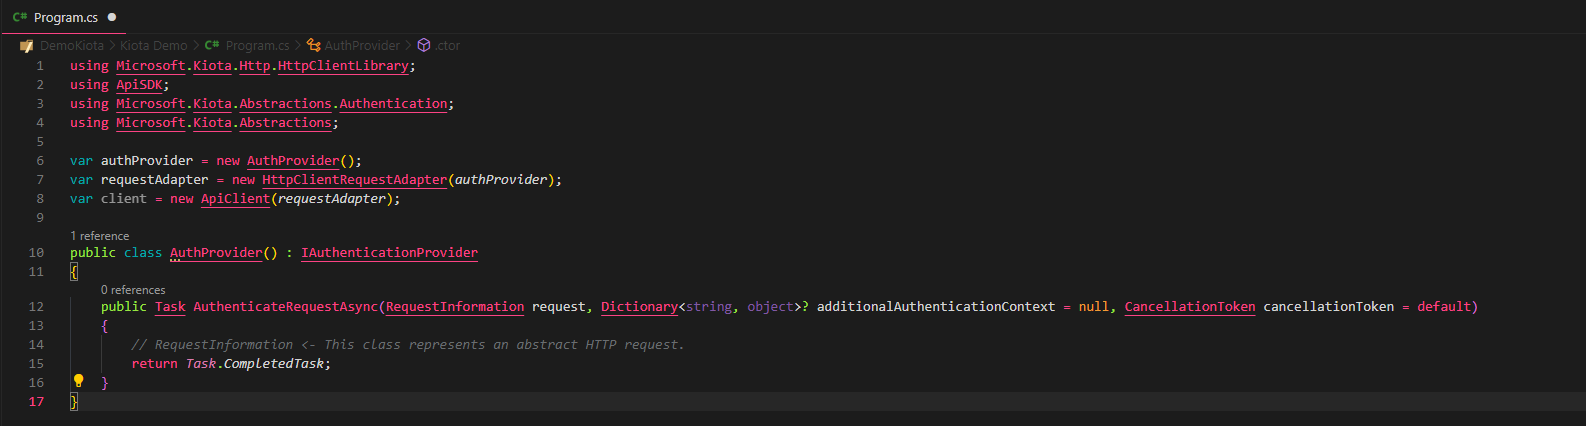Click HttpClientLibrary in the first using line
The height and width of the screenshot is (426, 1586).
coord(343,65)
